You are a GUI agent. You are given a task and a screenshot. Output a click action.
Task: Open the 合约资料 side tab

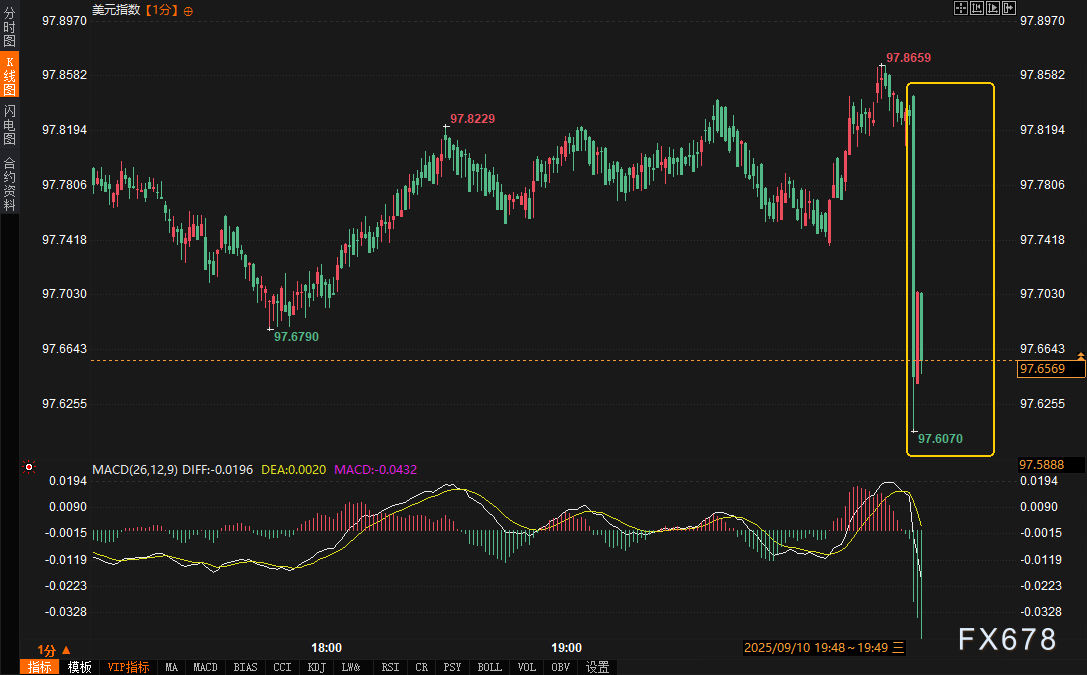[x=9, y=183]
